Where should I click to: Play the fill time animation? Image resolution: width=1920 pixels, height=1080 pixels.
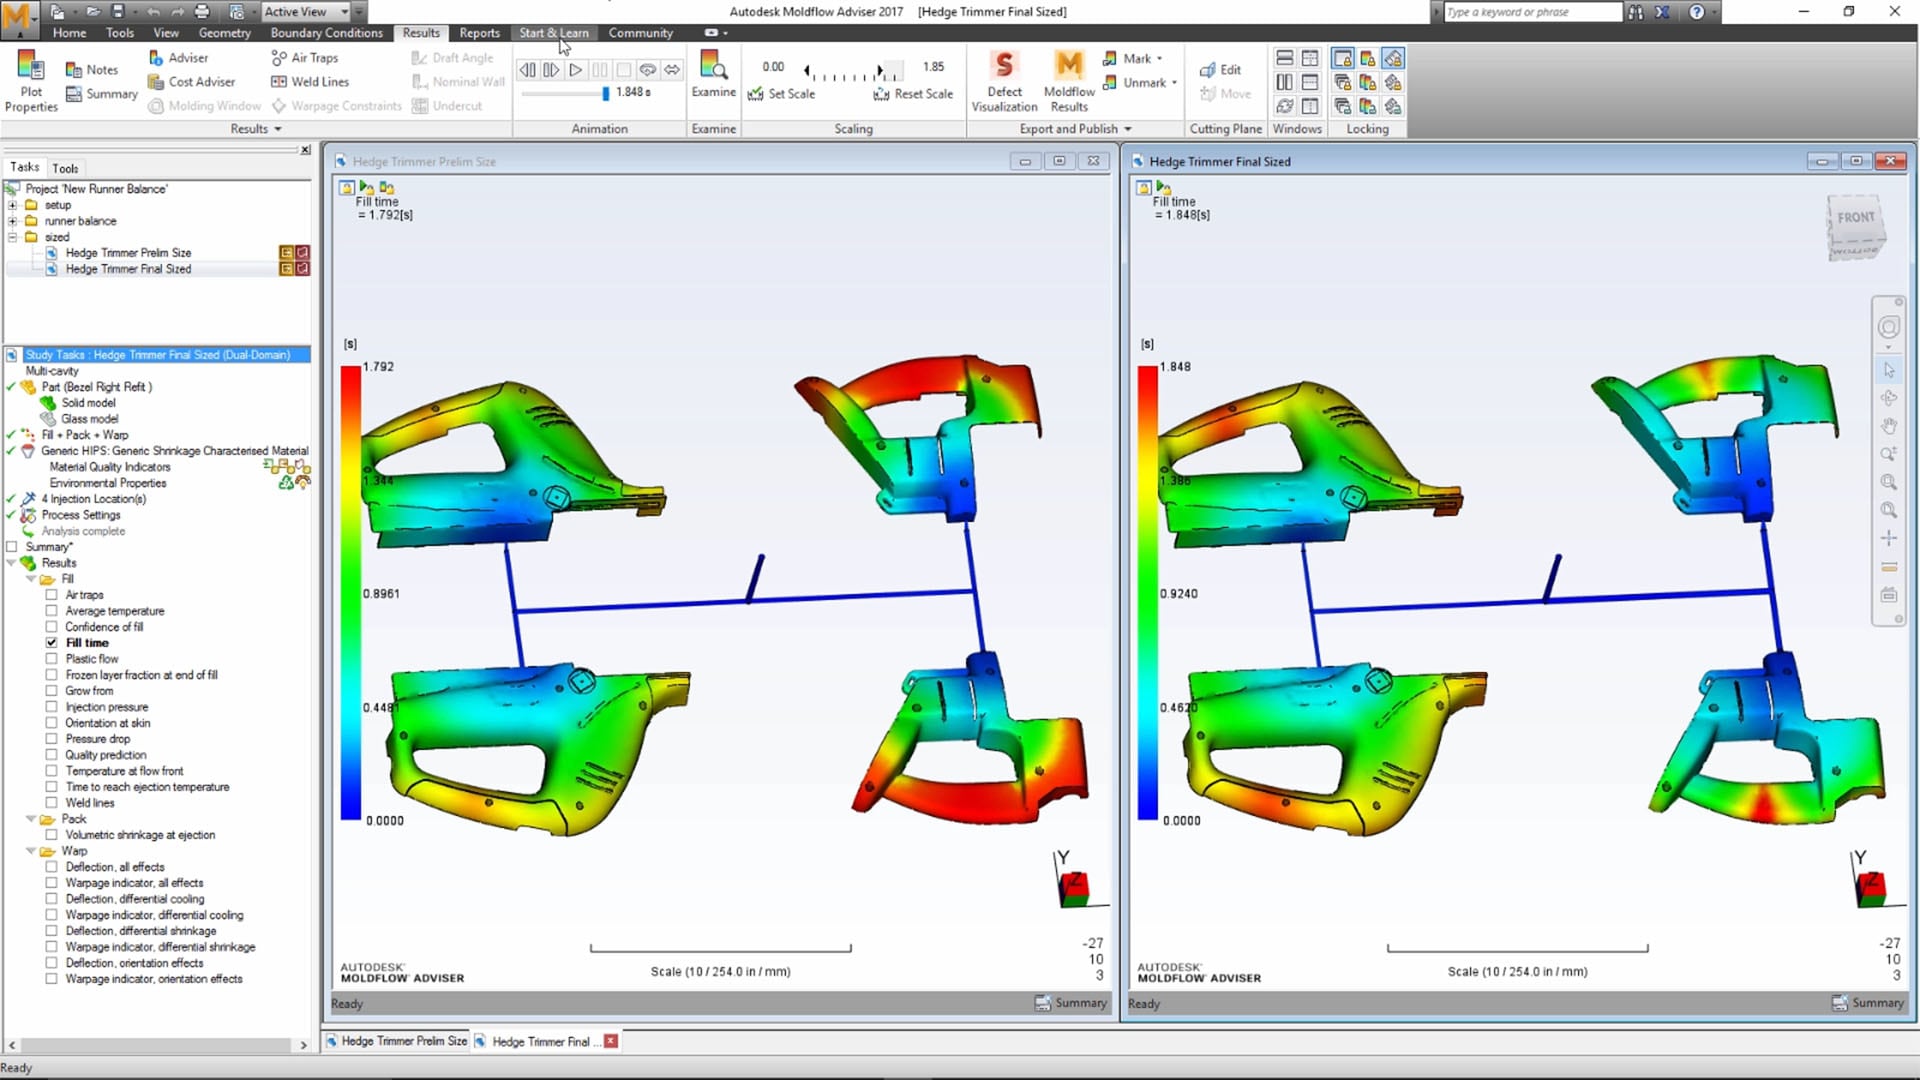(x=575, y=70)
